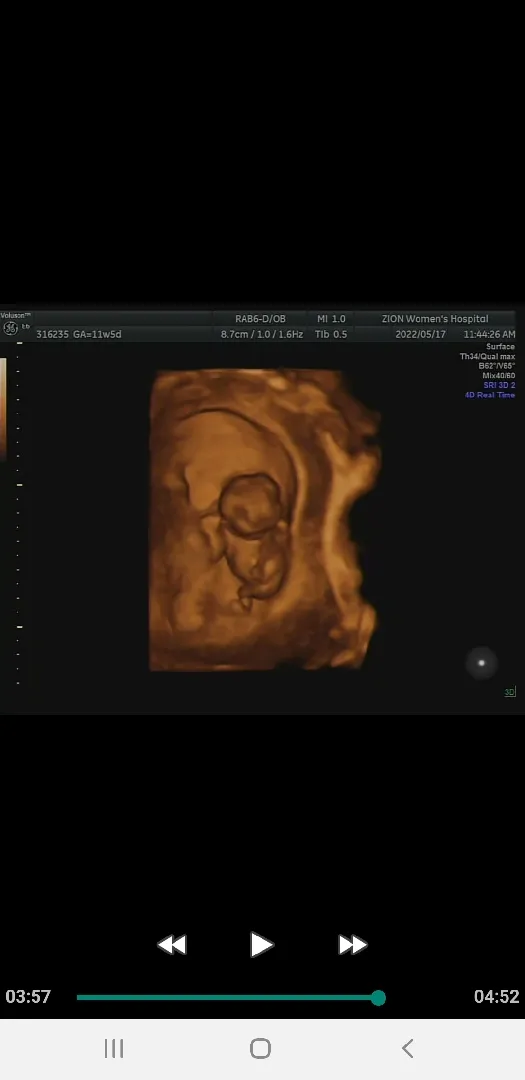
Task: Rewind the video with the double-left arrows
Action: pos(172,944)
